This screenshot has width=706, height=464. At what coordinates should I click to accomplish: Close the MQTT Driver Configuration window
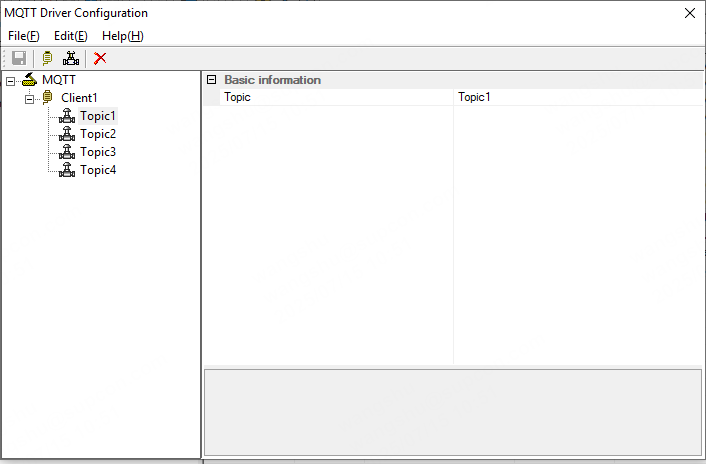pos(690,13)
